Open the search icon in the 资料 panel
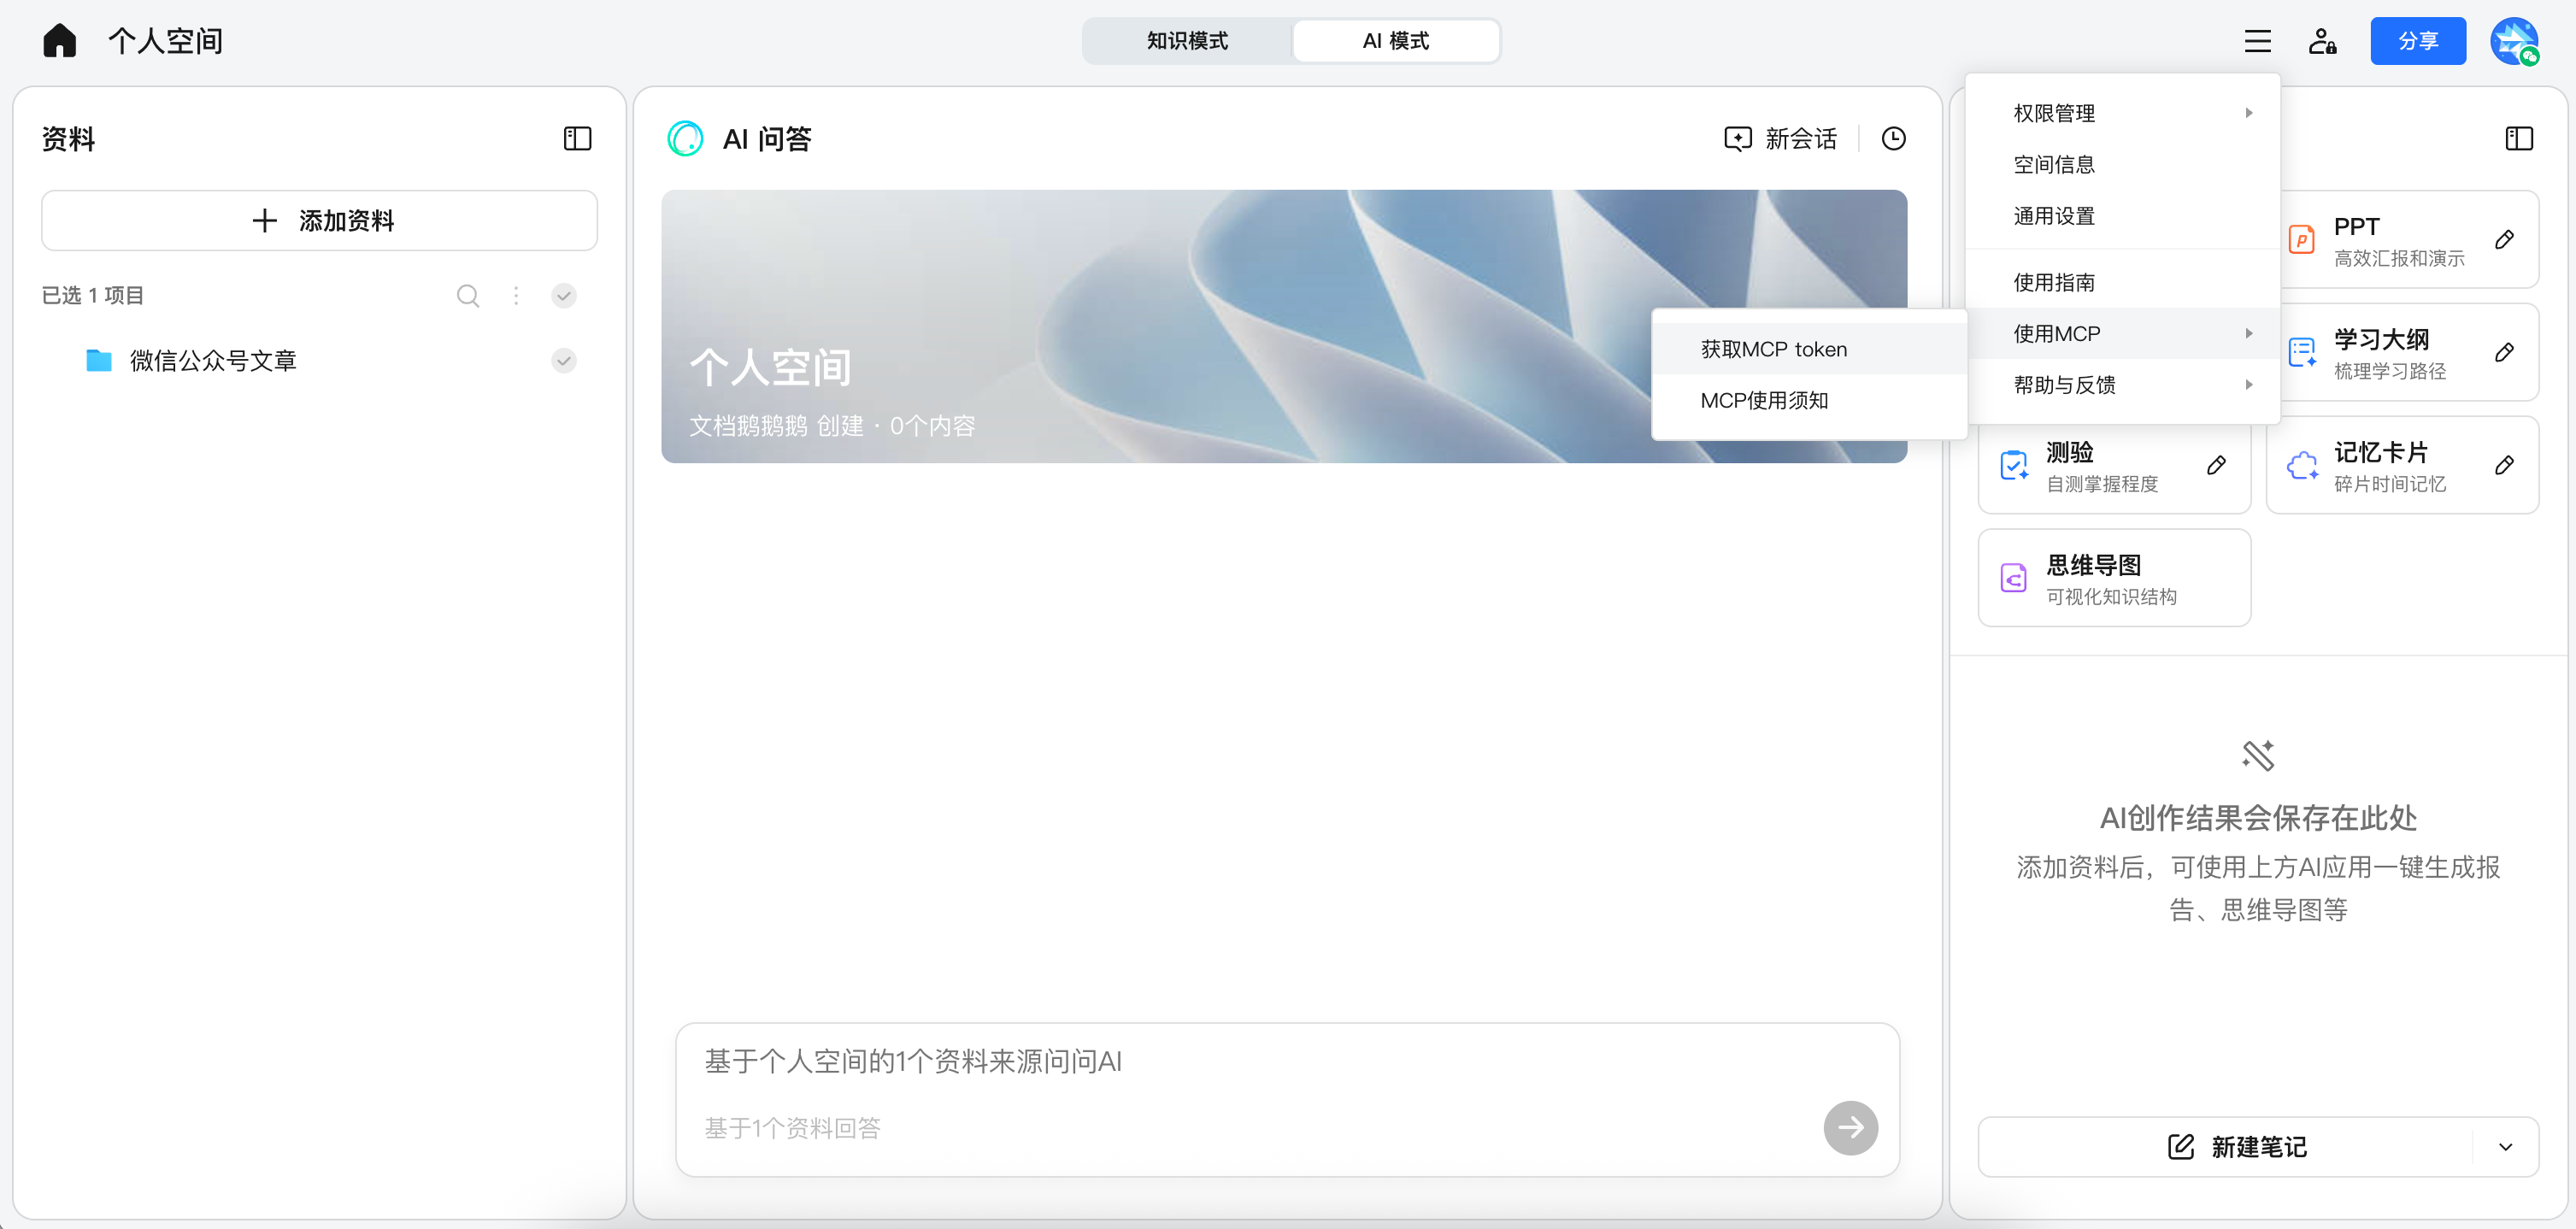This screenshot has width=2576, height=1229. coord(468,296)
